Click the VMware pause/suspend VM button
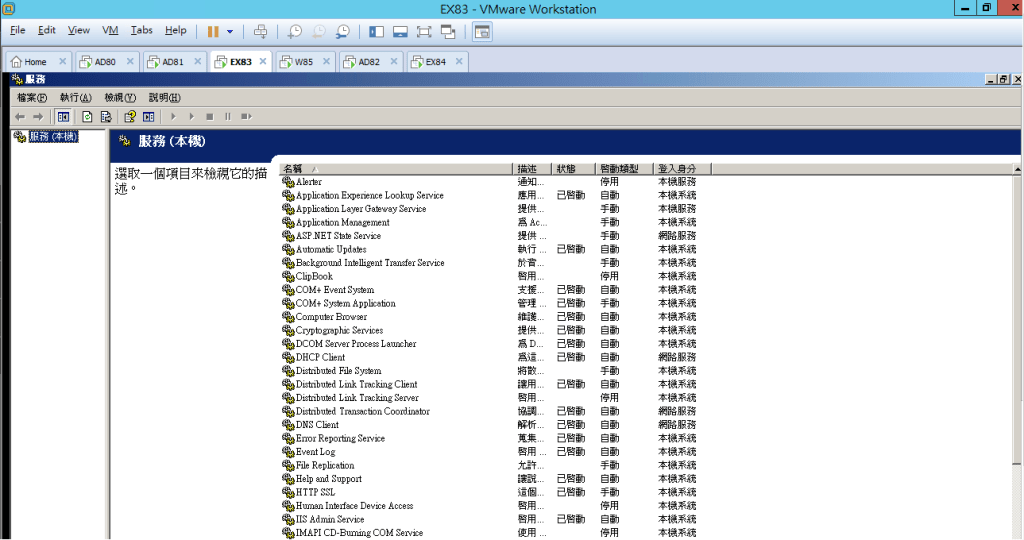The width and height of the screenshot is (1024, 540). 213,32
